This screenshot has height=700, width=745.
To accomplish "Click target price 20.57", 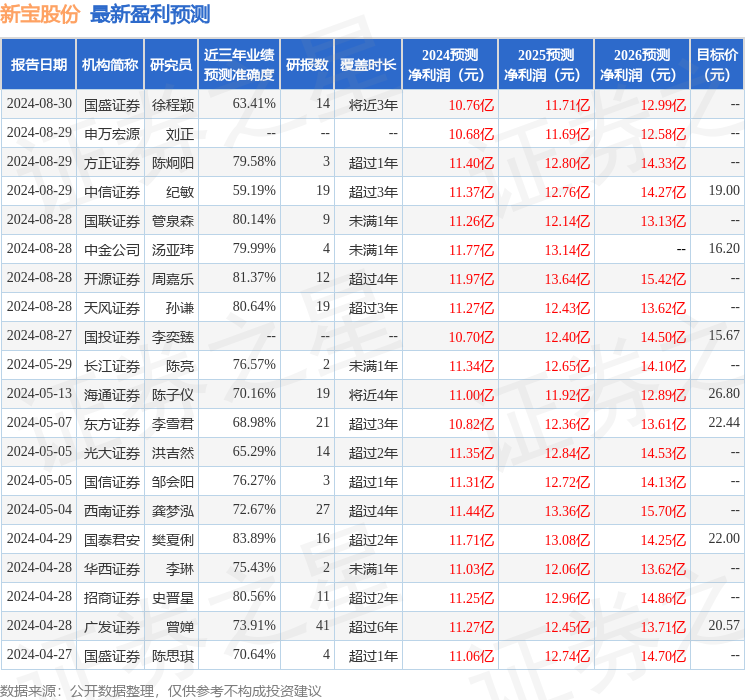I will (724, 625).
